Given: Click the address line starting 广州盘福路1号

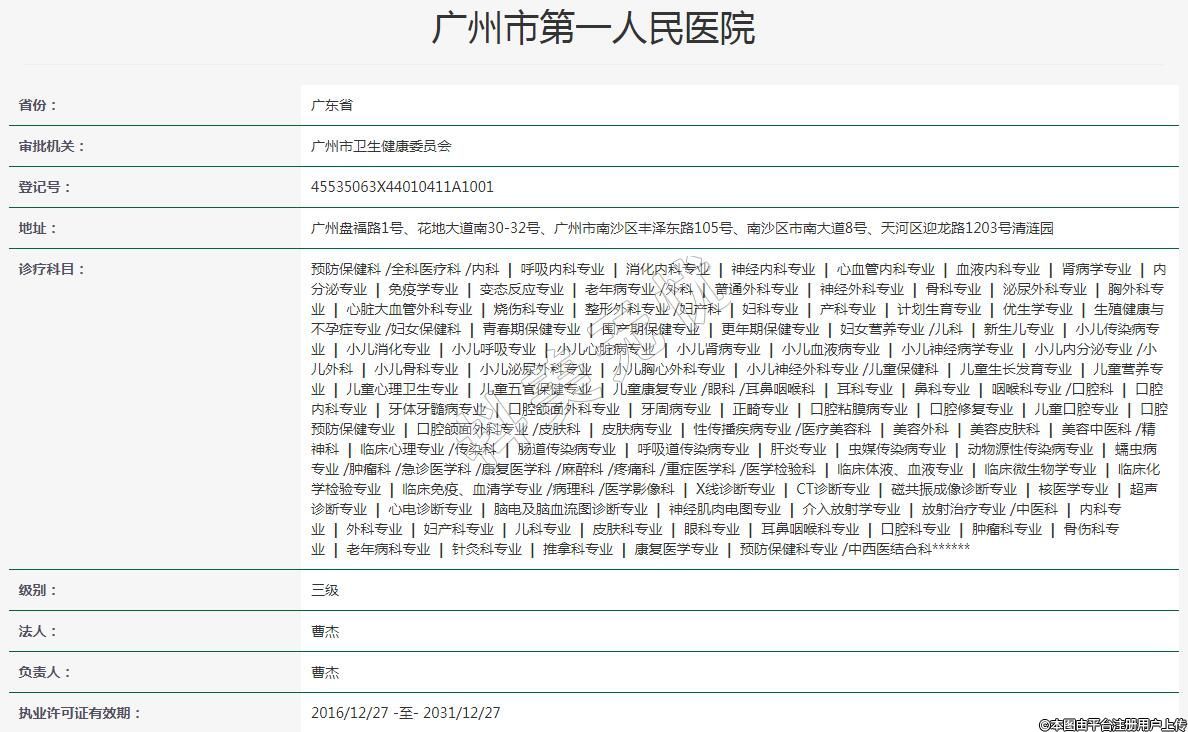Looking at the screenshot, I should tap(682, 228).
